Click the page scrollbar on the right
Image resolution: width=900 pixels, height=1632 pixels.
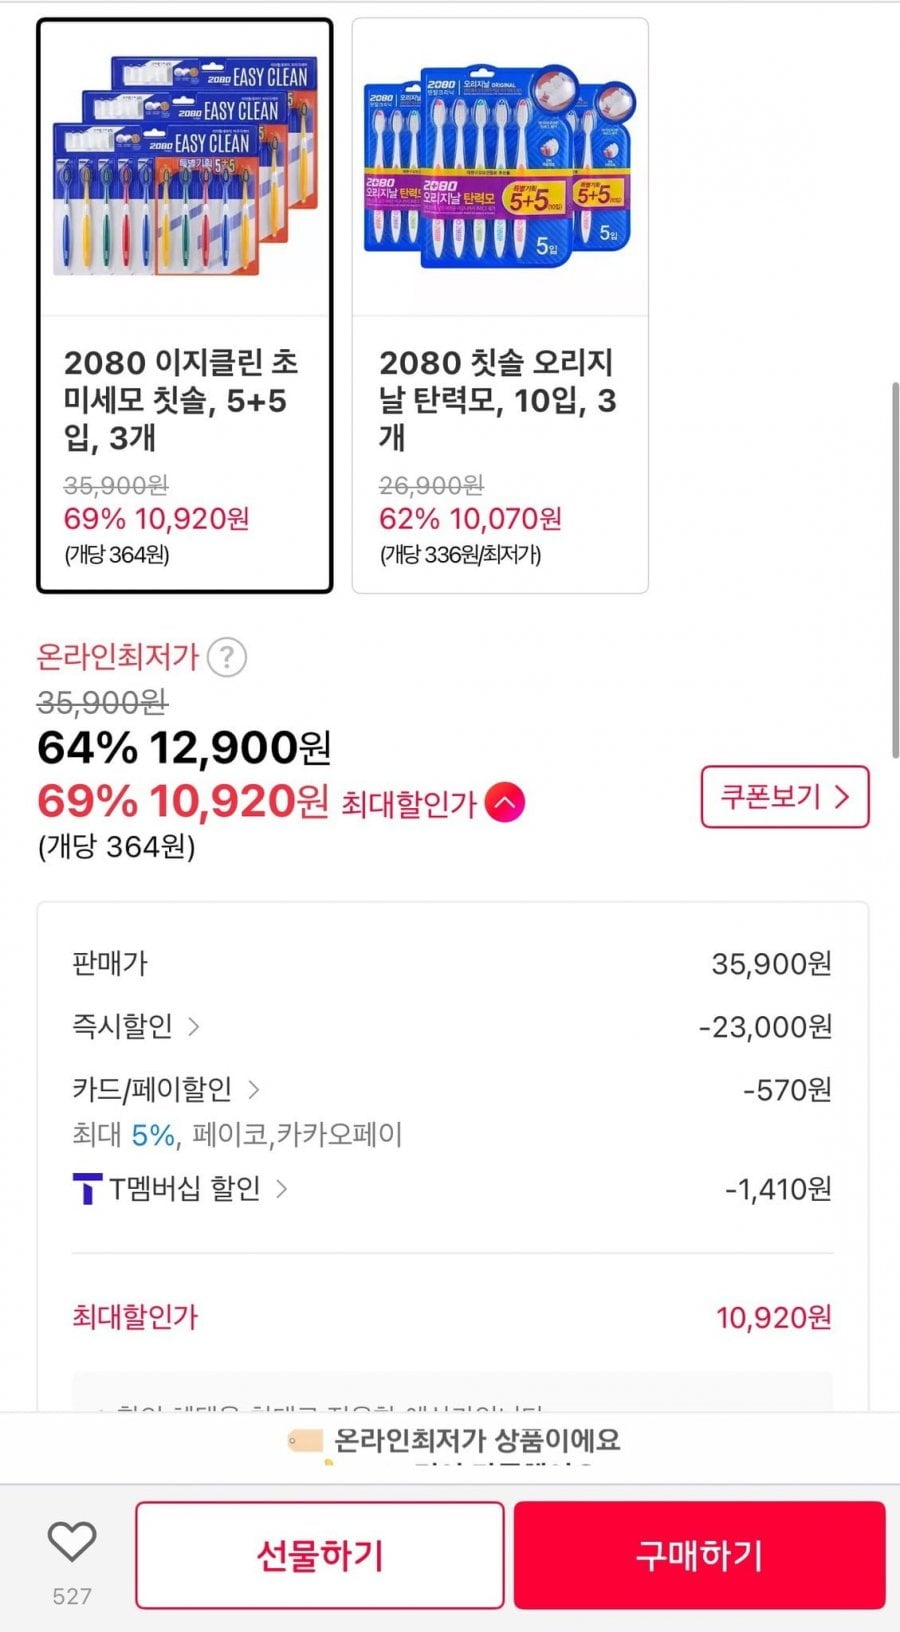894,570
